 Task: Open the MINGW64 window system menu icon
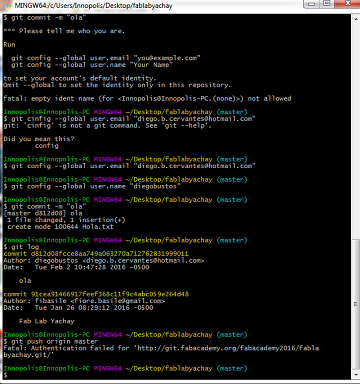point(7,5)
